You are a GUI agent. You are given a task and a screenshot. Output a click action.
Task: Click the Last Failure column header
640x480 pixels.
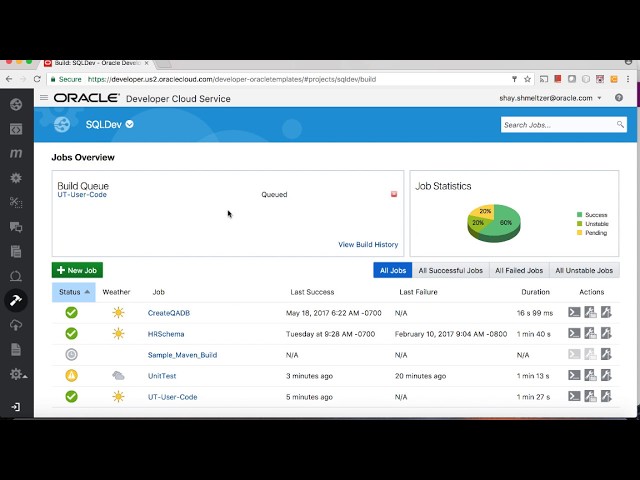point(418,292)
